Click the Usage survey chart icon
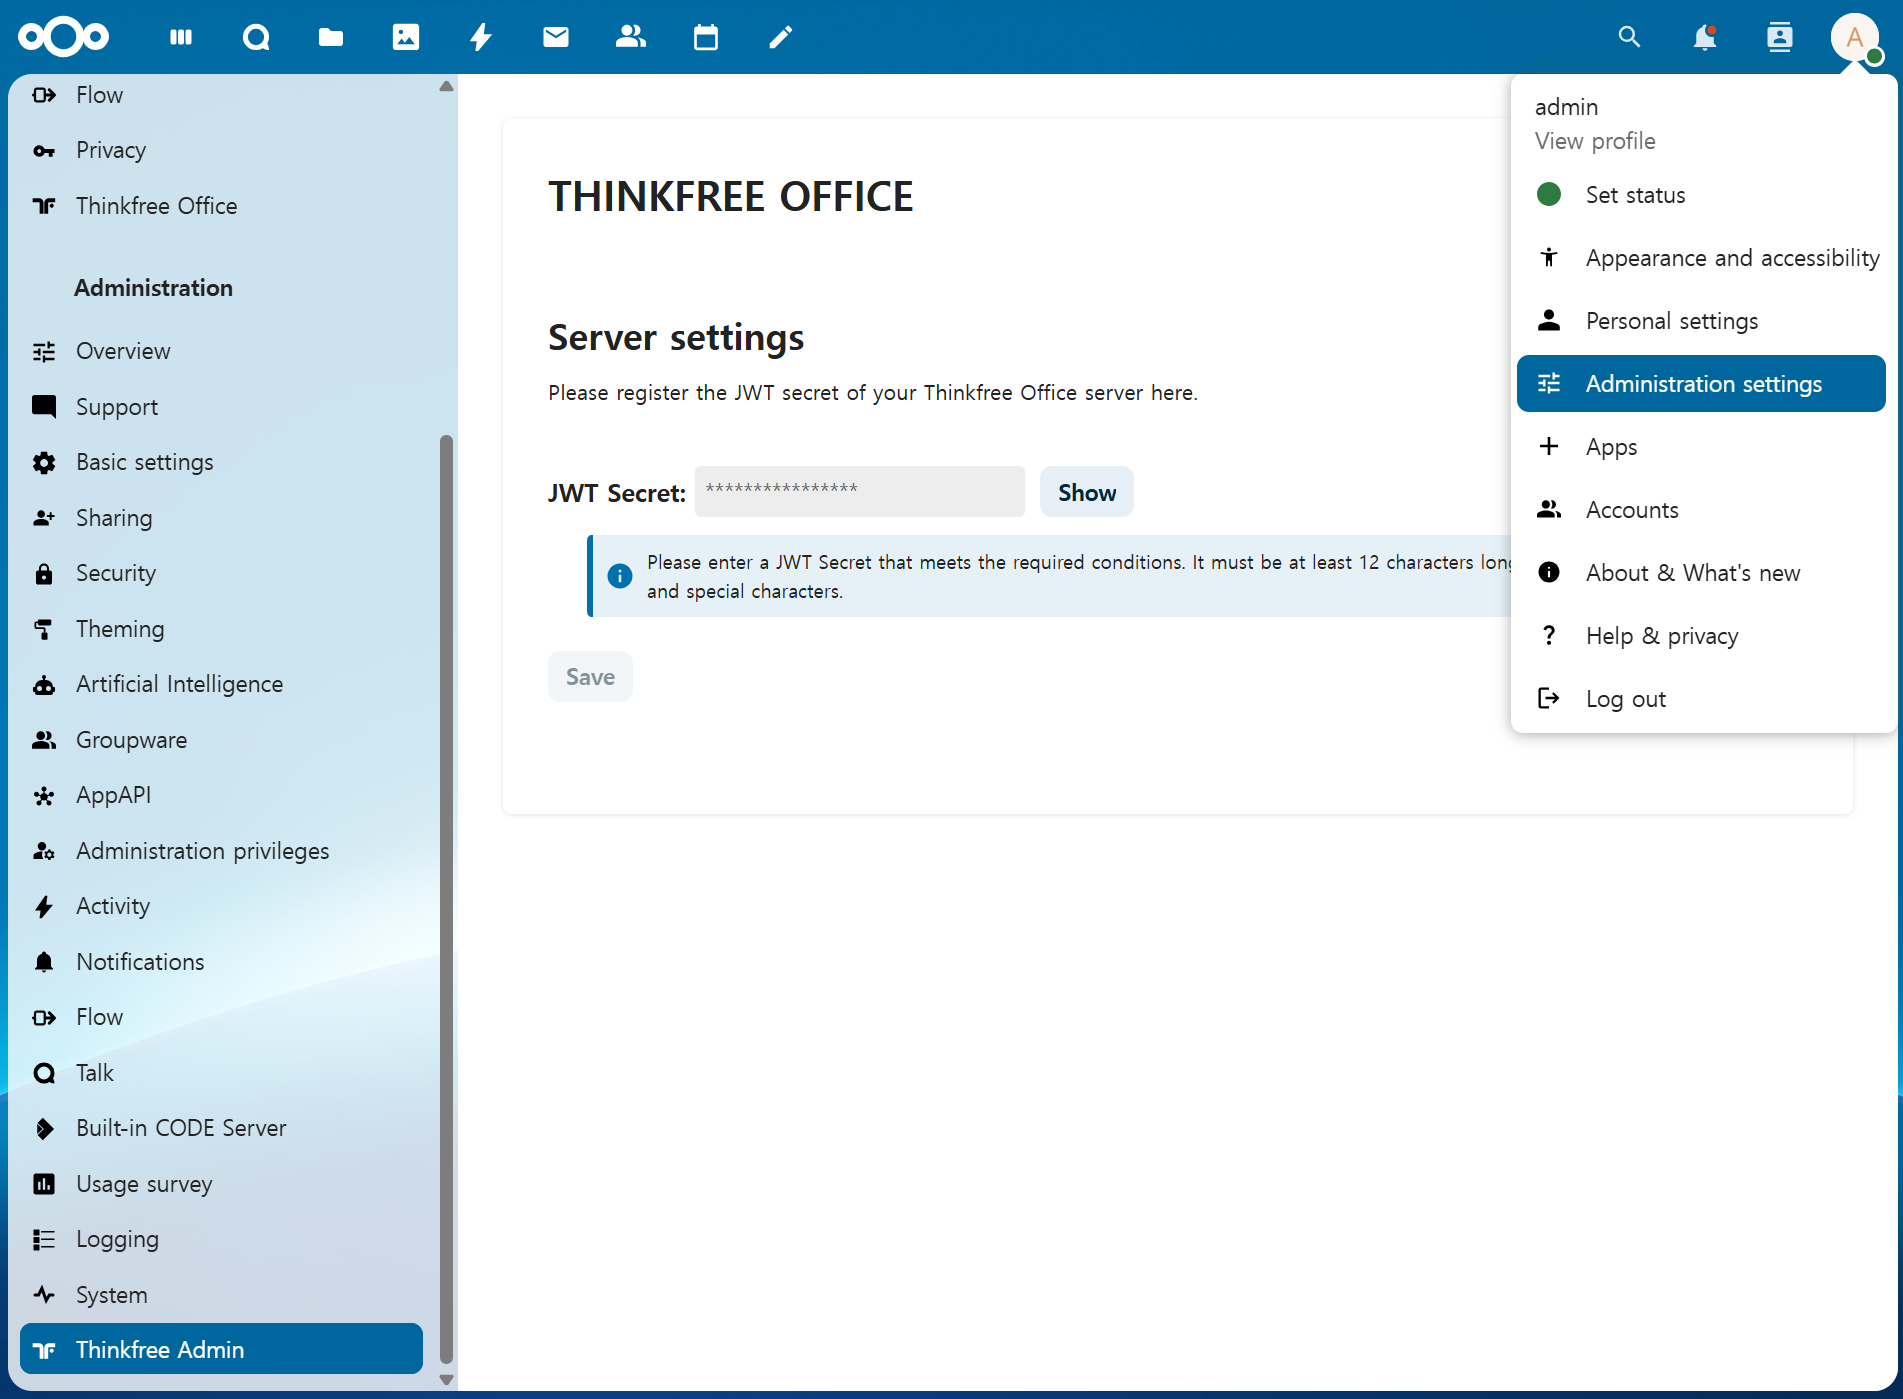The image size is (1903, 1399). 44,1184
